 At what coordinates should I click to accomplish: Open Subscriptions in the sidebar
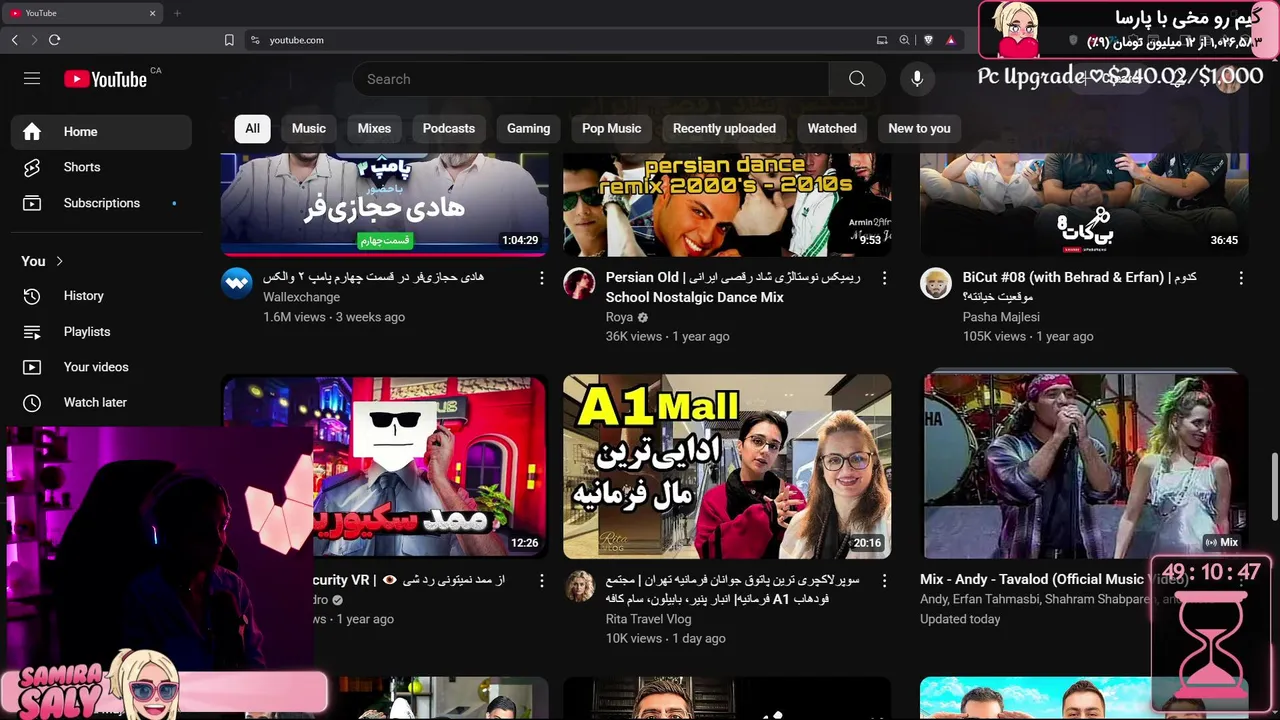pyautogui.click(x=101, y=203)
